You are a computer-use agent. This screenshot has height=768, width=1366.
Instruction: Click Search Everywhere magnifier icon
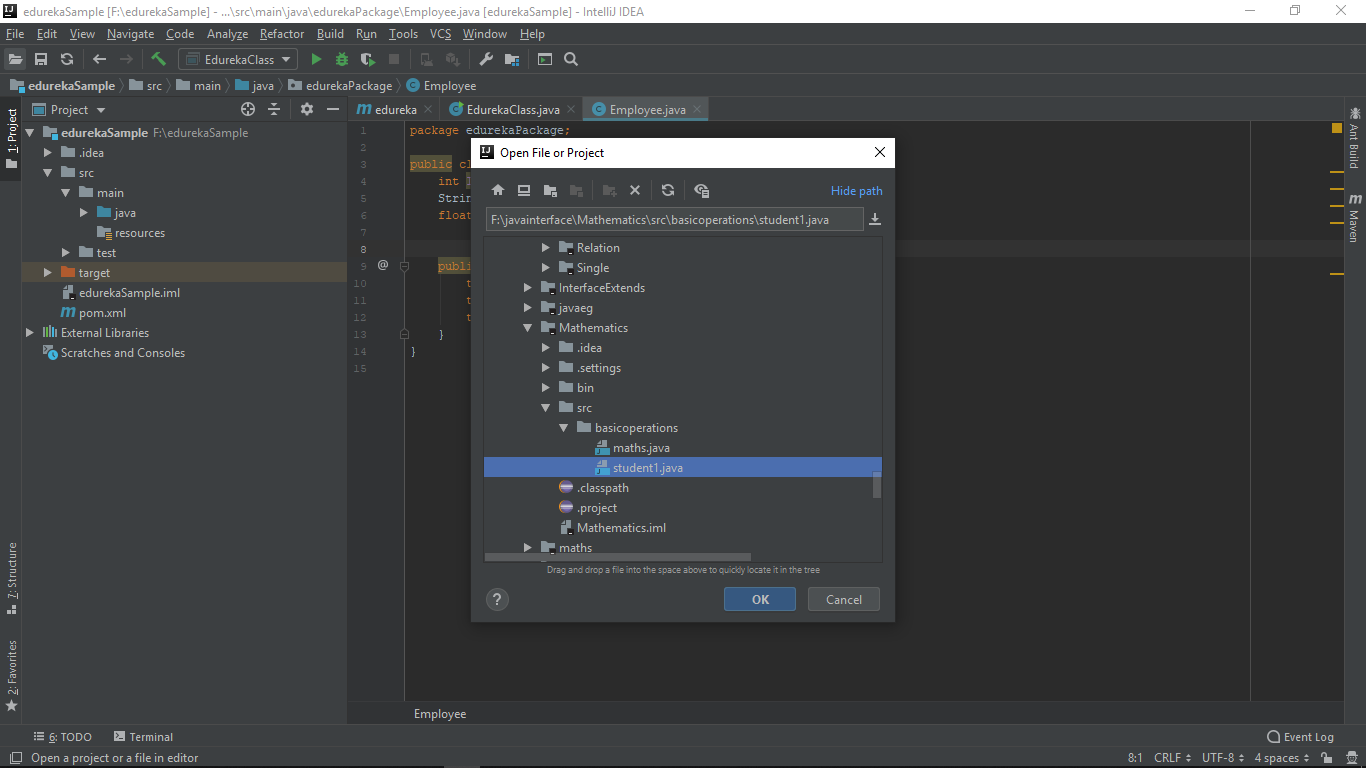click(571, 59)
